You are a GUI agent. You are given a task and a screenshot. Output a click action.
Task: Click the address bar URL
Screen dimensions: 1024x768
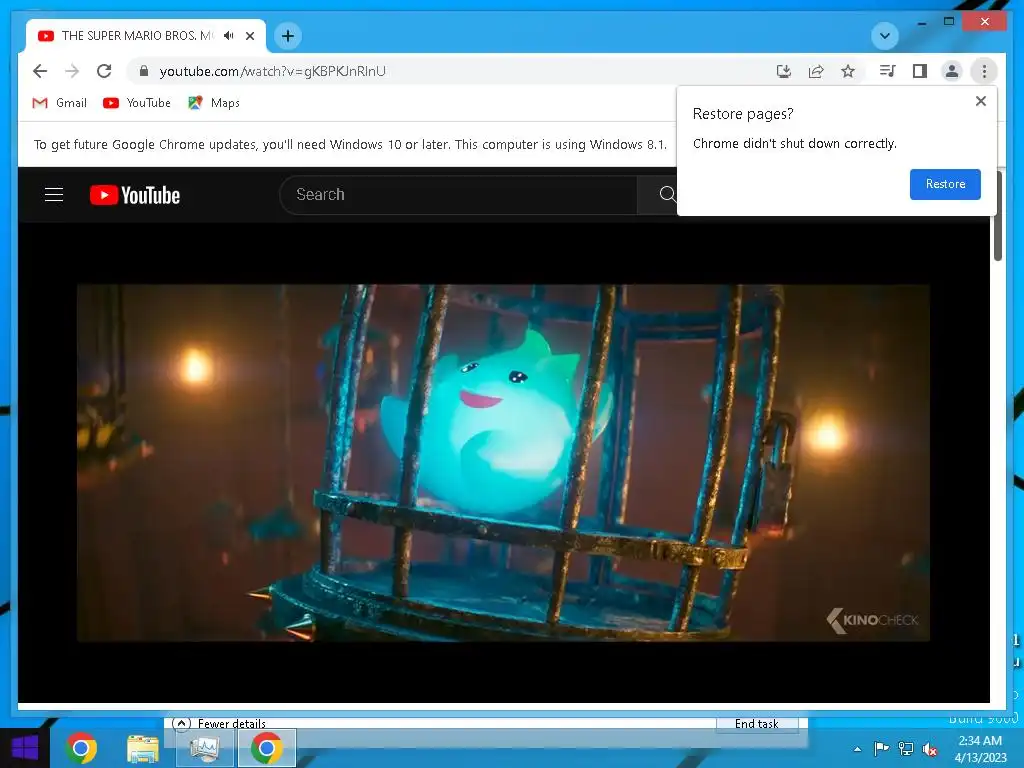point(272,71)
